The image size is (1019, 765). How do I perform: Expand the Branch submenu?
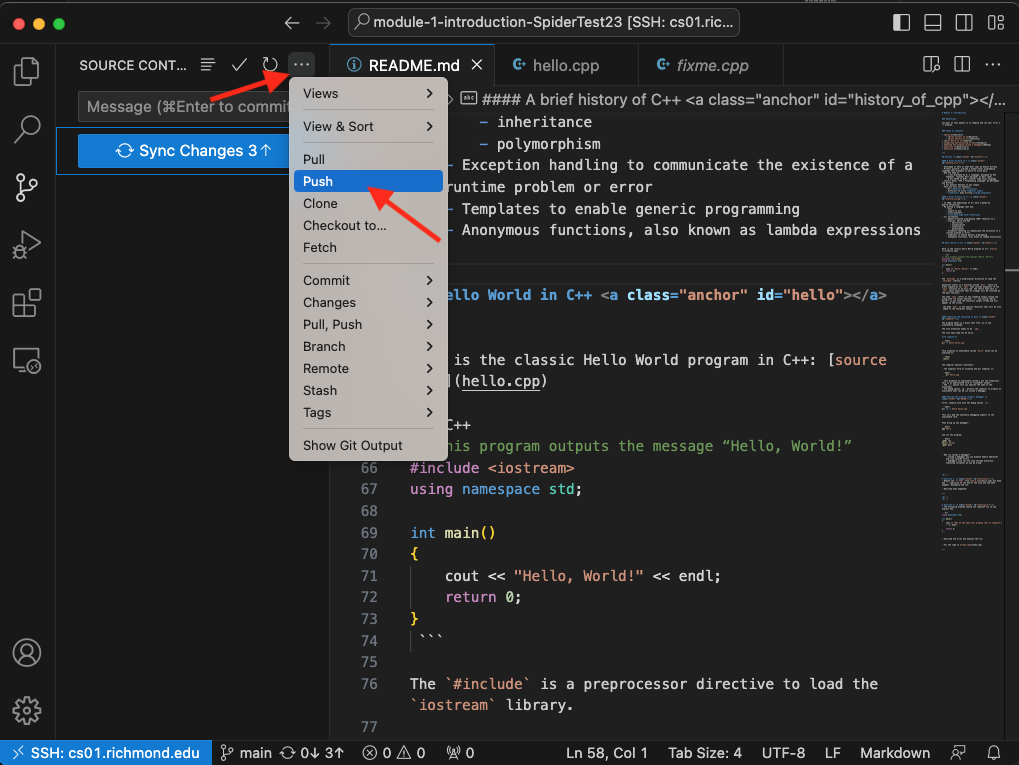click(368, 346)
